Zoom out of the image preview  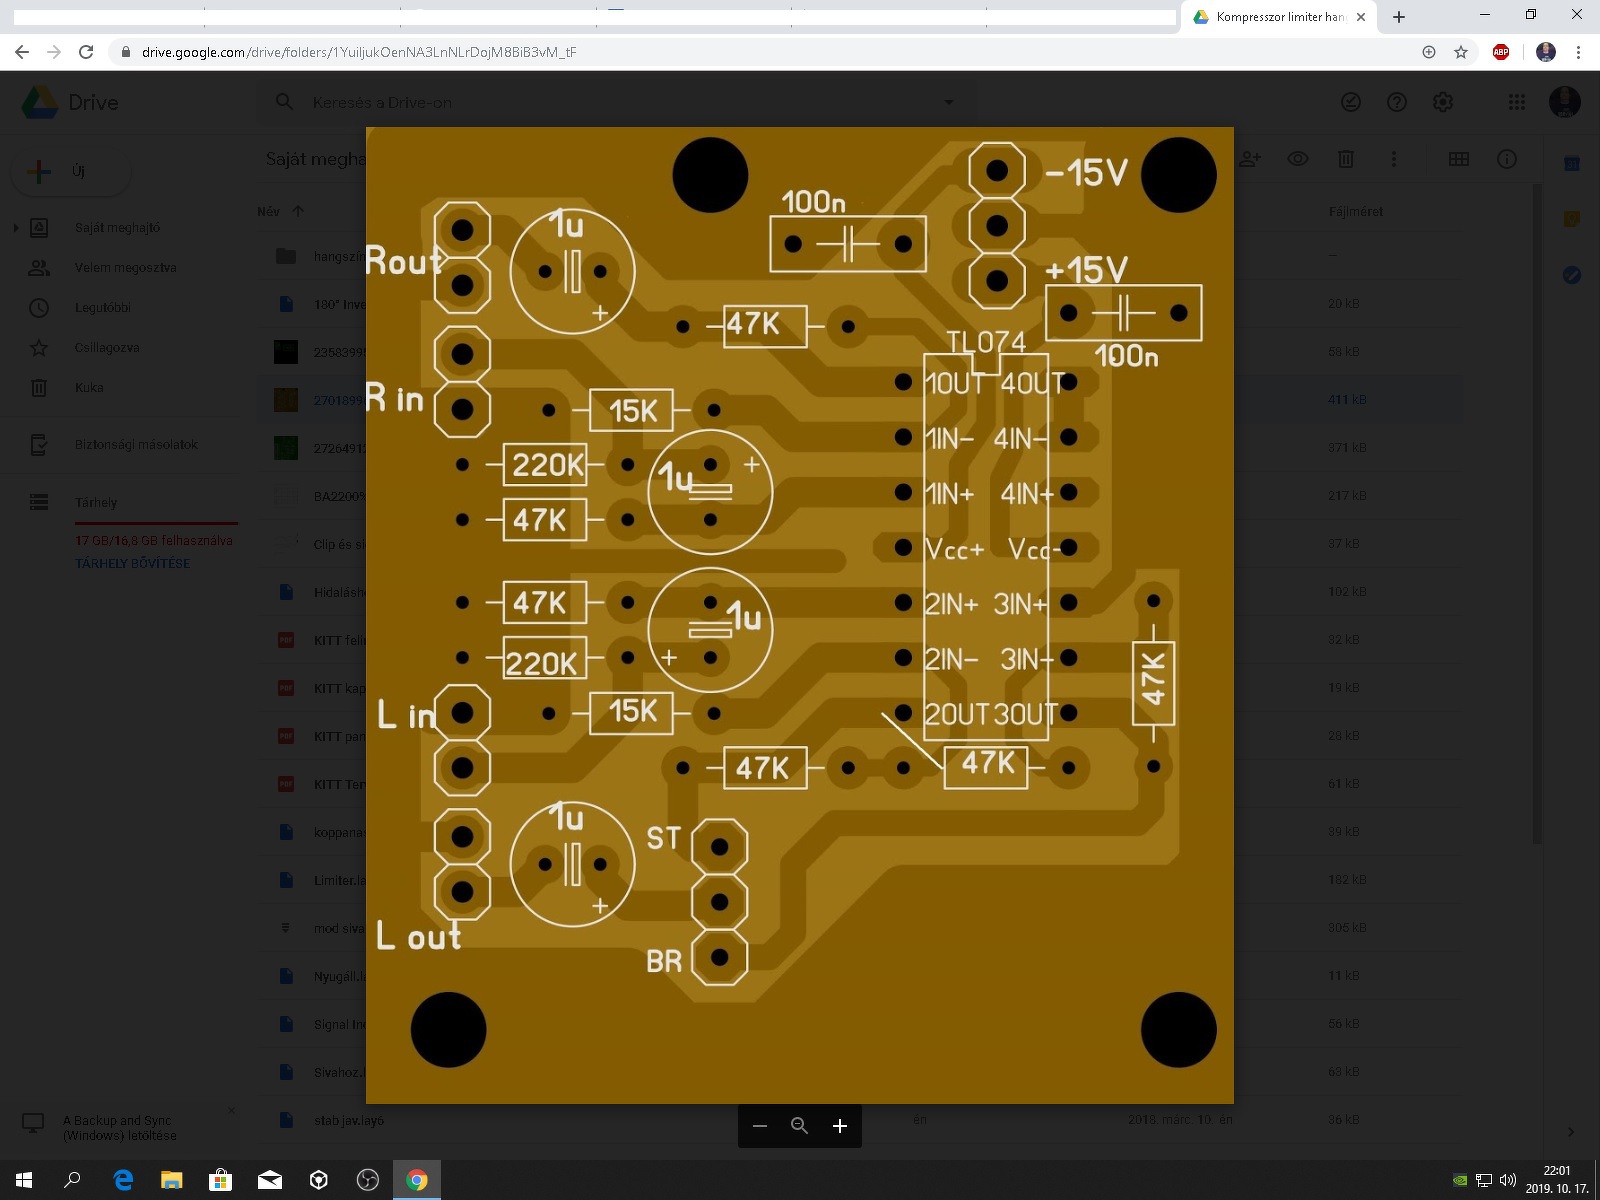click(760, 1126)
